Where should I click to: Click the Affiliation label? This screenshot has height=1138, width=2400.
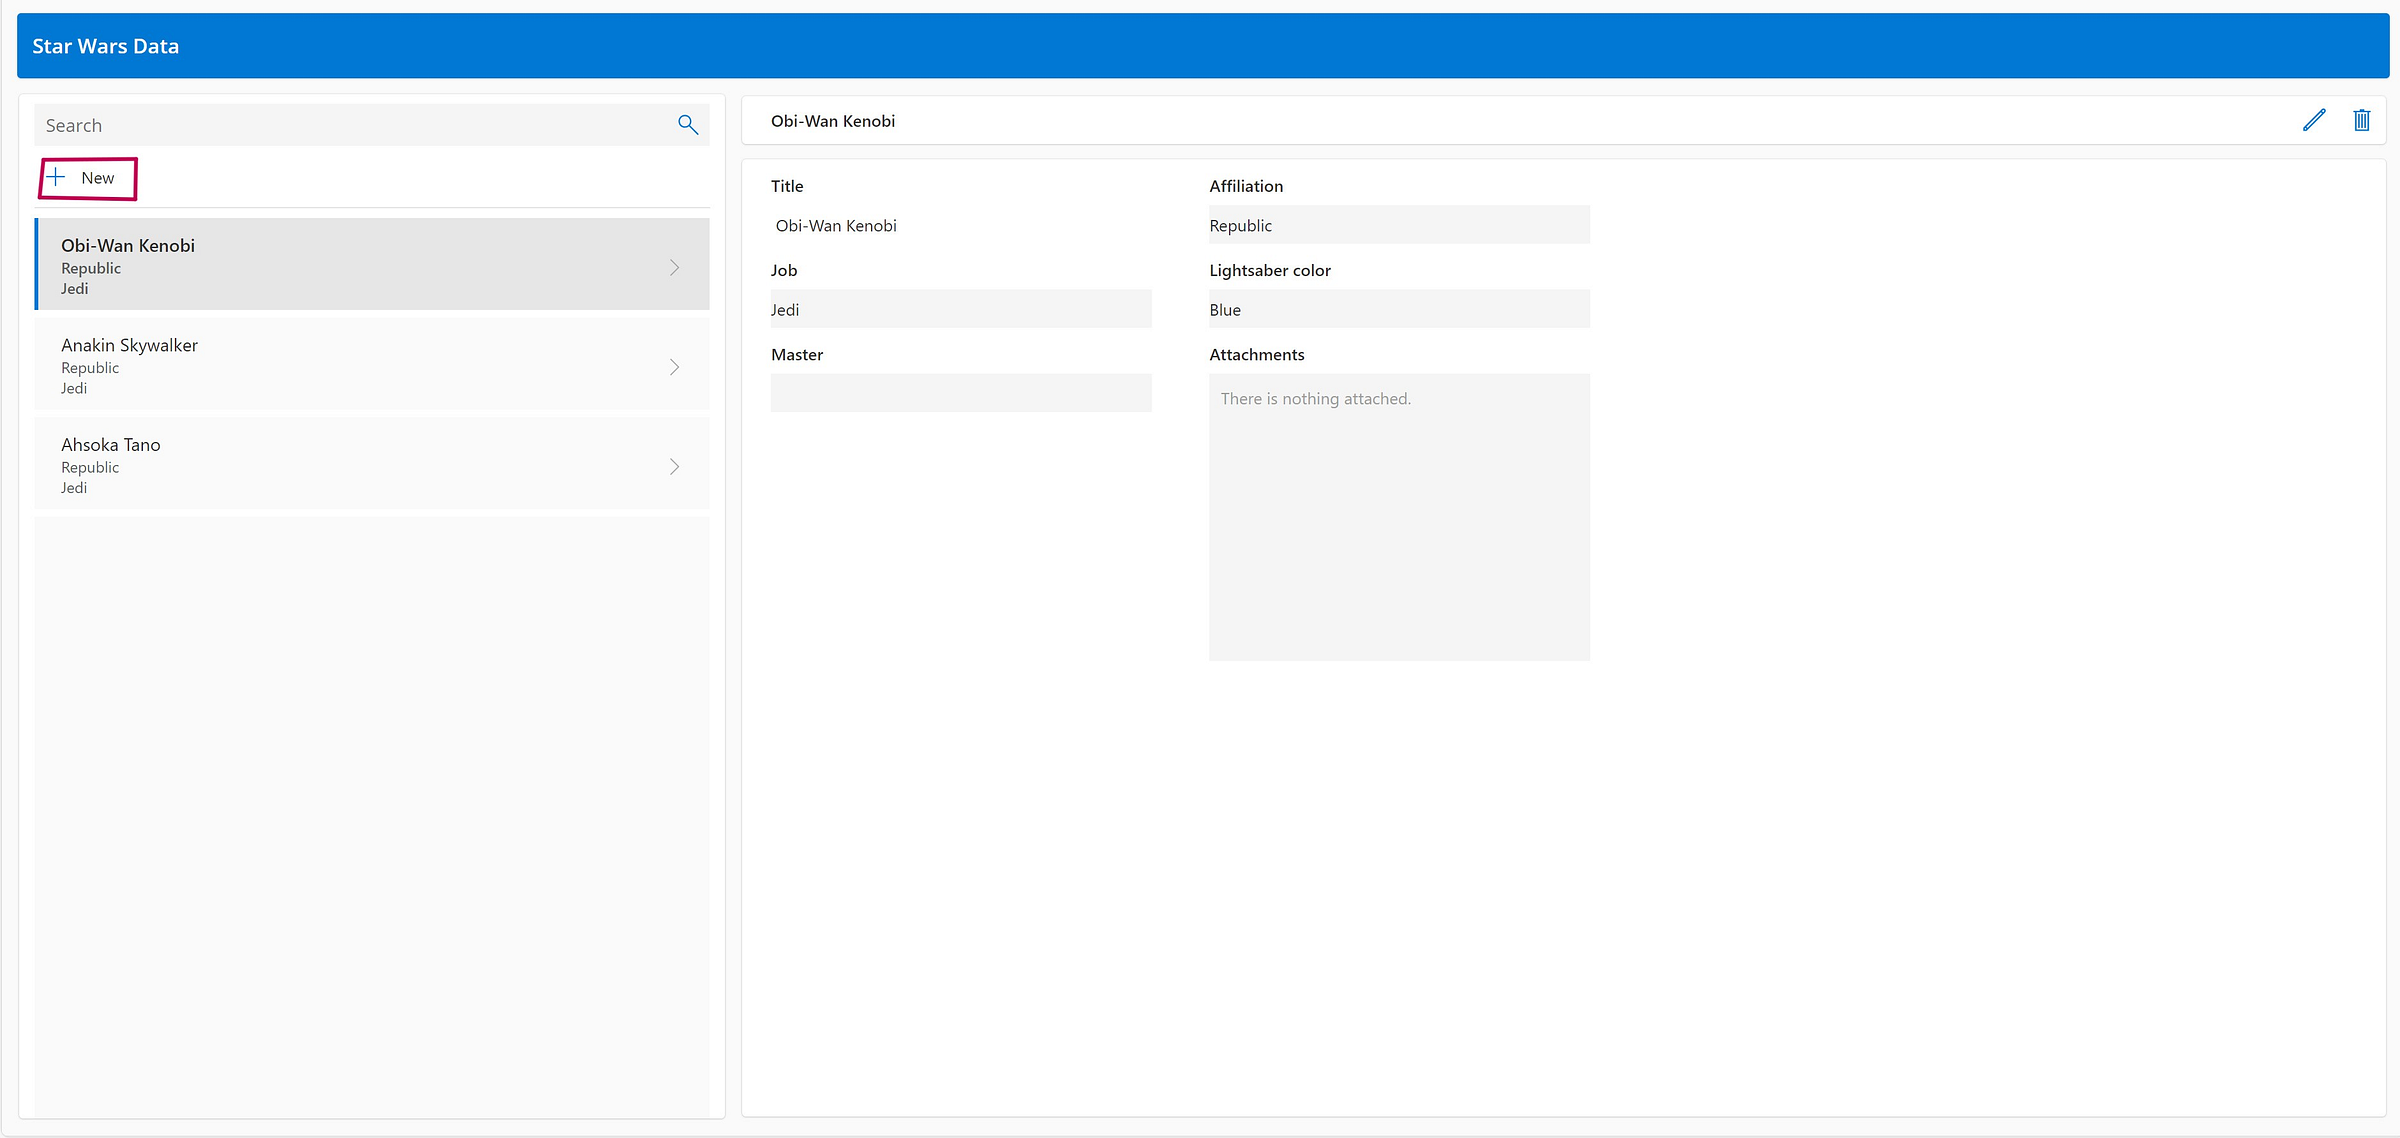tap(1246, 186)
